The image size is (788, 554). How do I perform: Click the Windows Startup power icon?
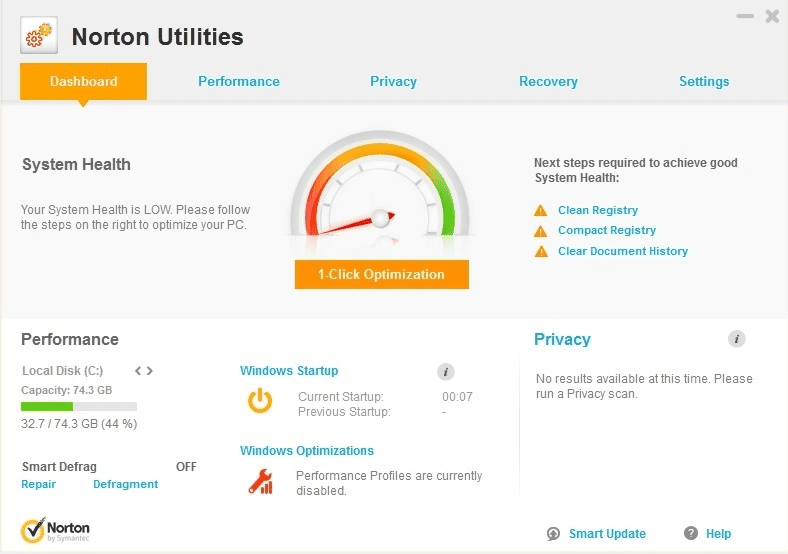[259, 401]
